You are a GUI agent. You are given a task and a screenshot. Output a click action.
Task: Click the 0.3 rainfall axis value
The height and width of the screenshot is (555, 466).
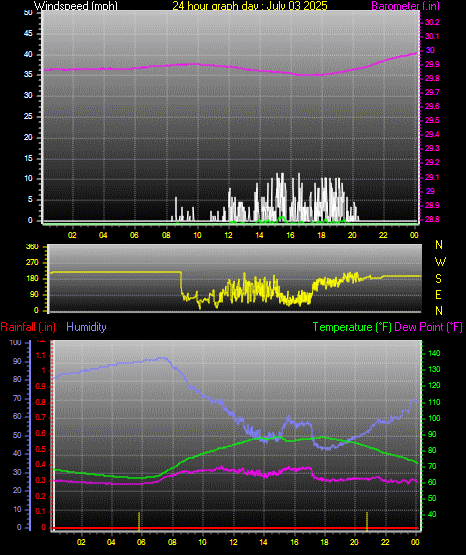(x=41, y=481)
